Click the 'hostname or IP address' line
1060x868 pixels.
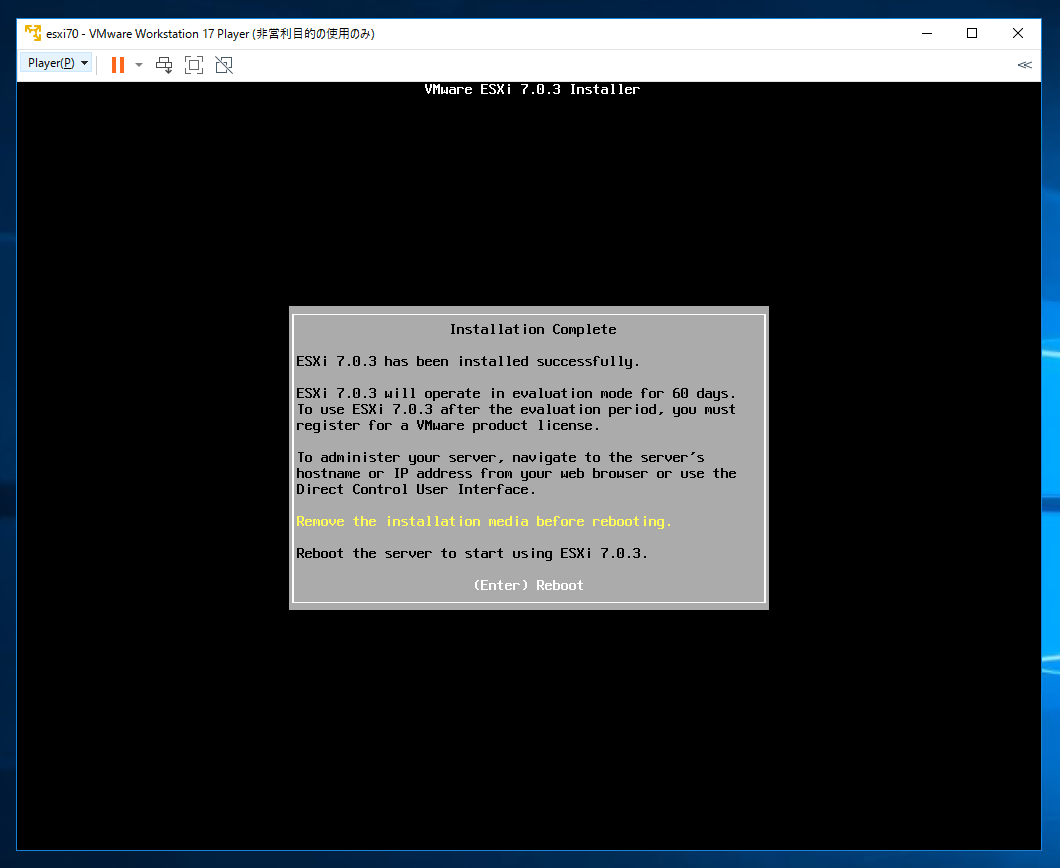pos(516,474)
